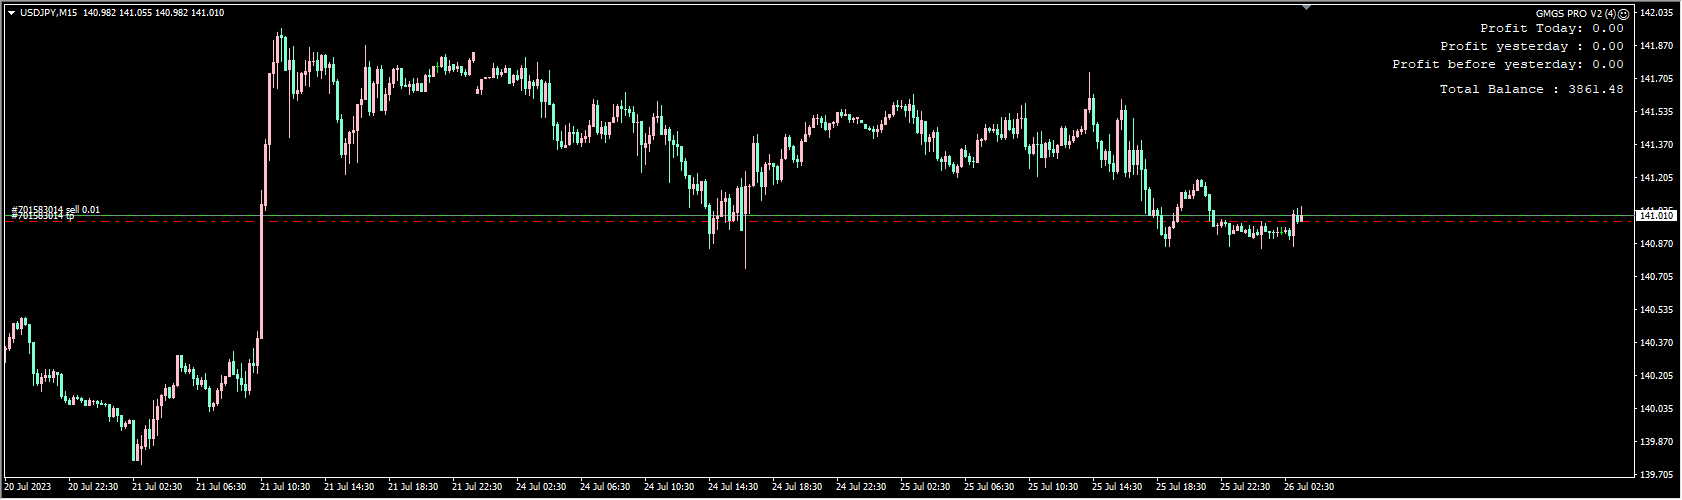Open the chart menu triangle beside USDJPY,M15
The image size is (1682, 500).
coord(11,13)
